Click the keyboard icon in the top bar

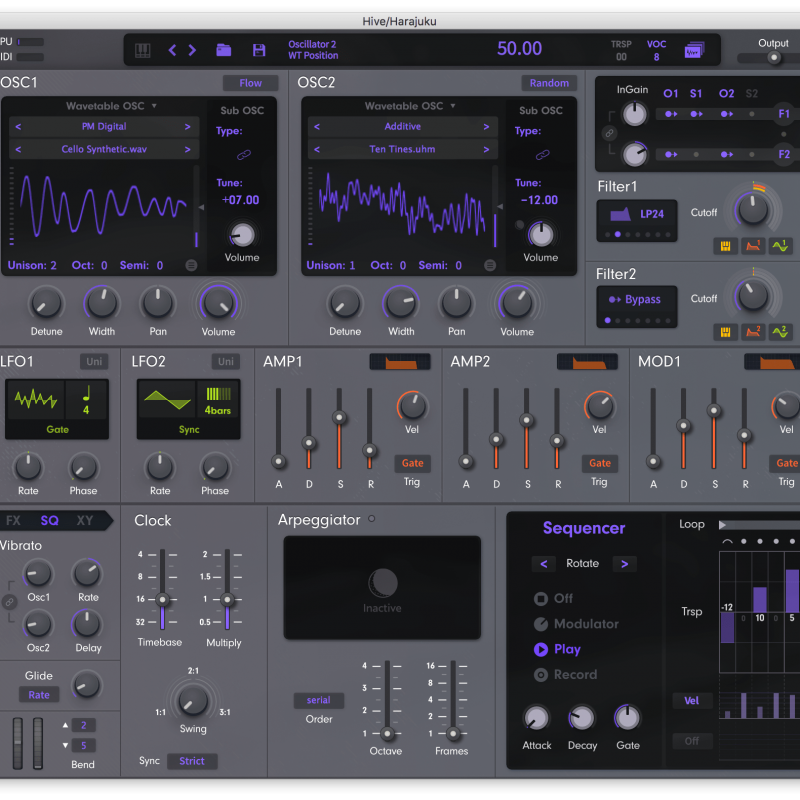point(143,50)
